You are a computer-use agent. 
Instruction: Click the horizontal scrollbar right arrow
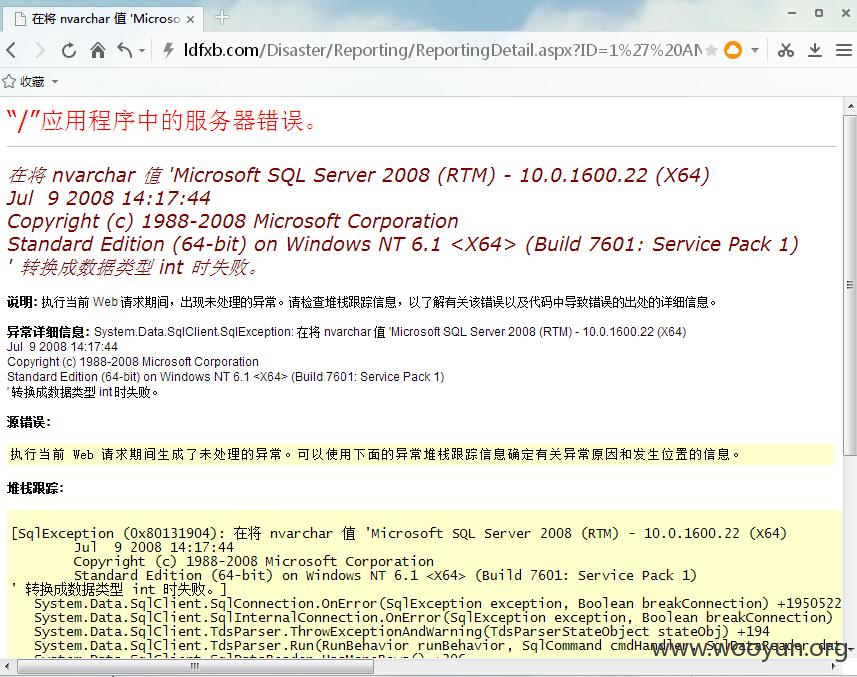pyautogui.click(x=833, y=667)
